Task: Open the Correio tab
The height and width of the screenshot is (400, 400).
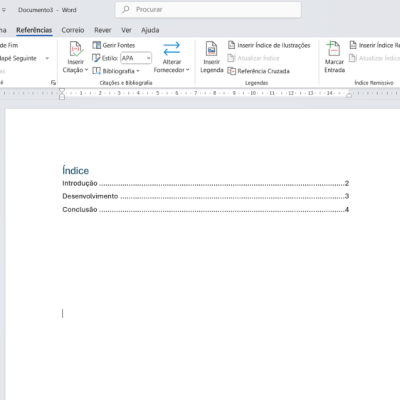Action: (73, 30)
